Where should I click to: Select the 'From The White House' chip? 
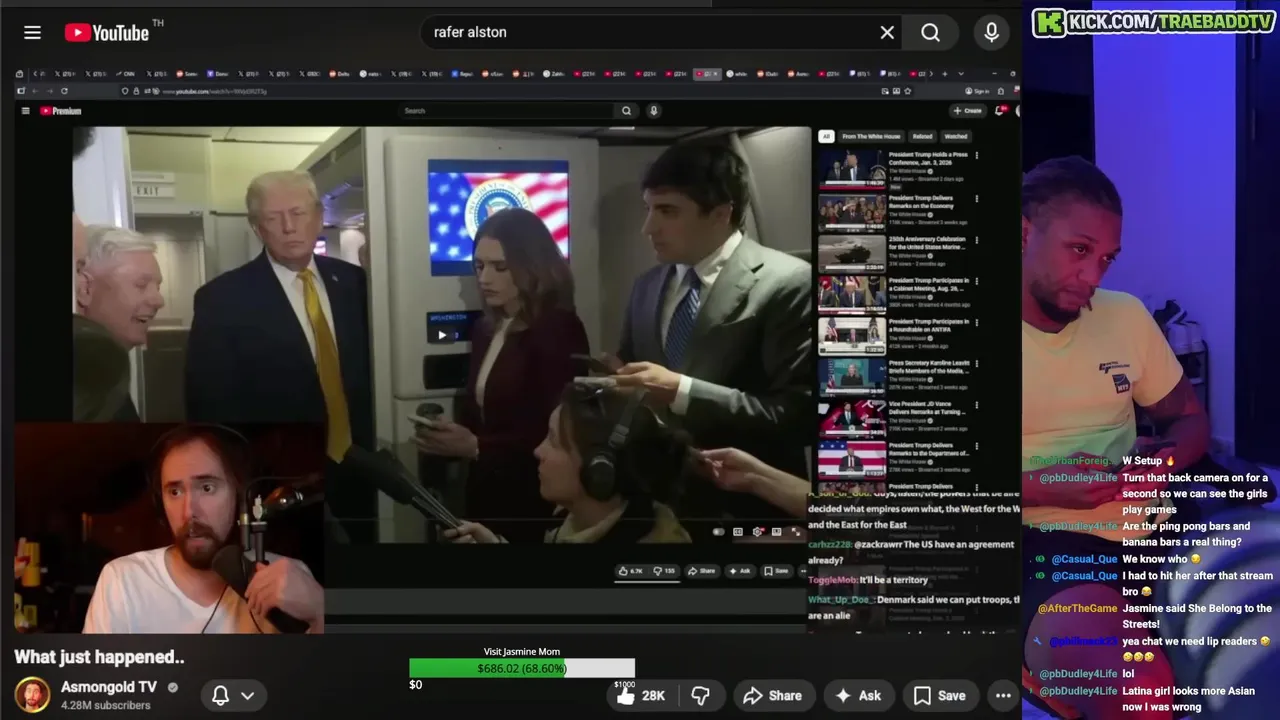(x=870, y=136)
